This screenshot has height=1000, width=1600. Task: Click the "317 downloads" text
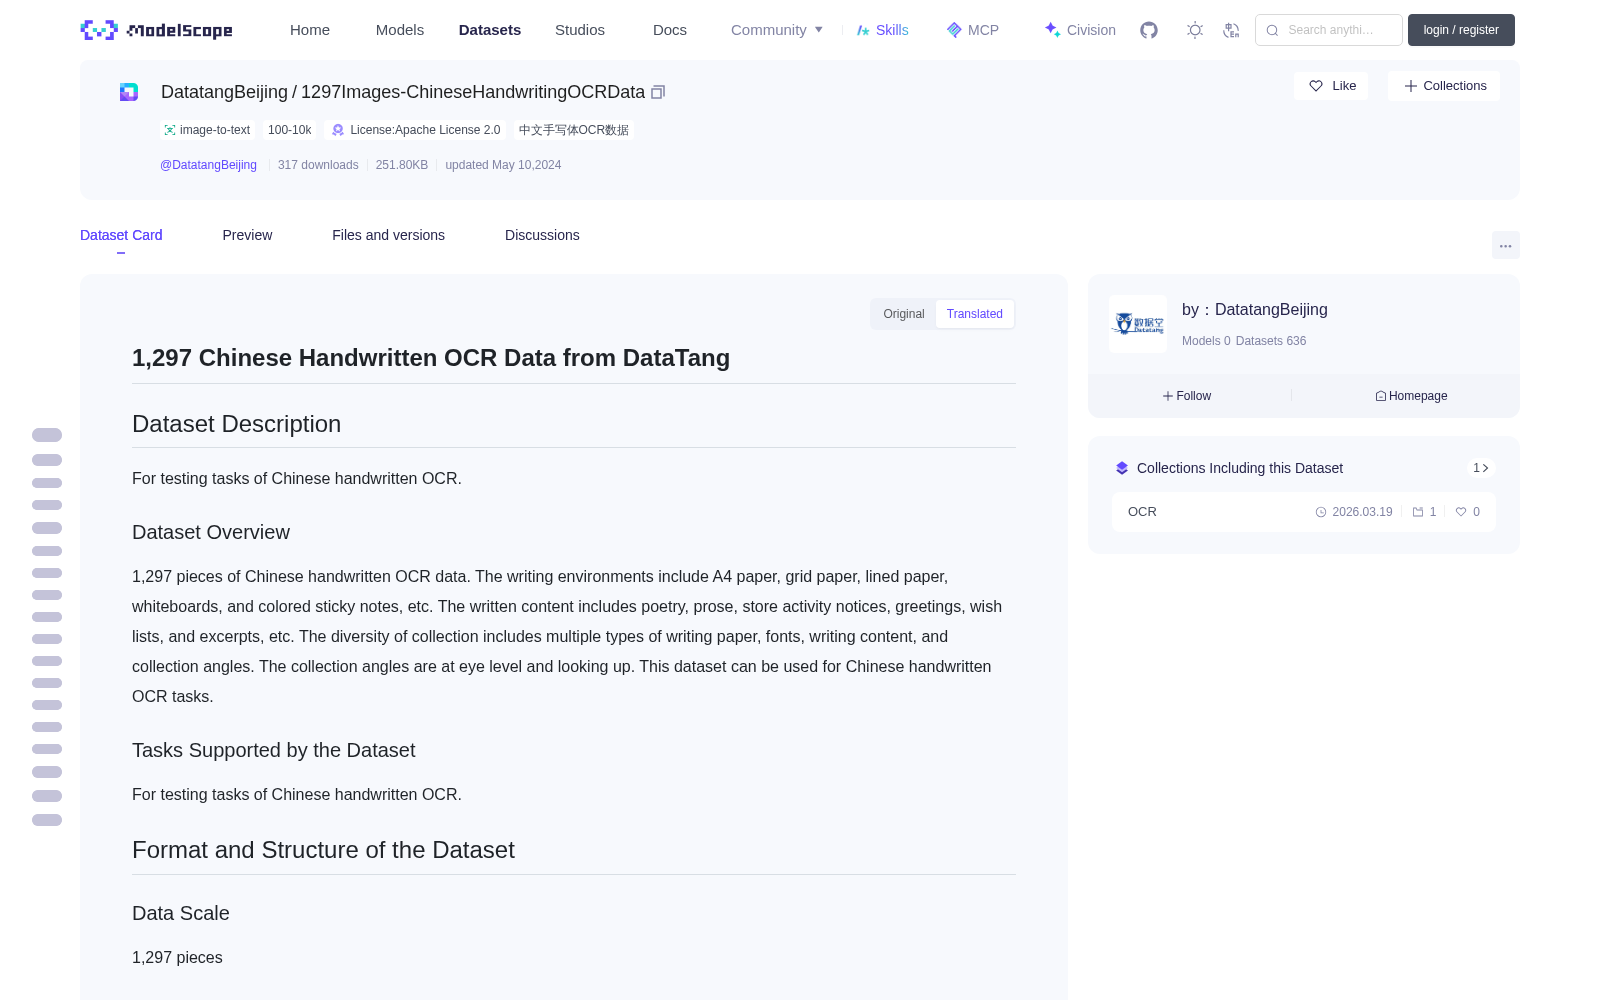318,165
